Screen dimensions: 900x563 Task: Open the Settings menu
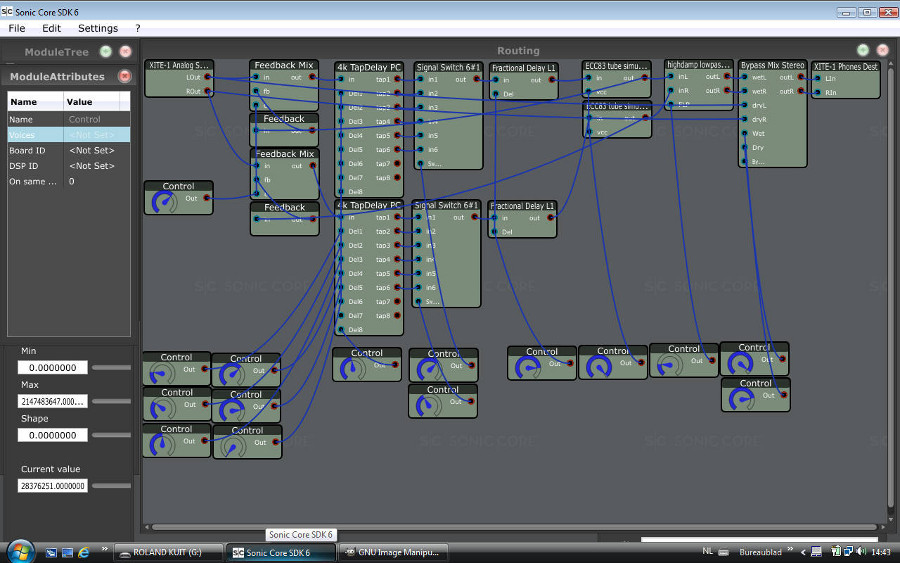pos(97,28)
